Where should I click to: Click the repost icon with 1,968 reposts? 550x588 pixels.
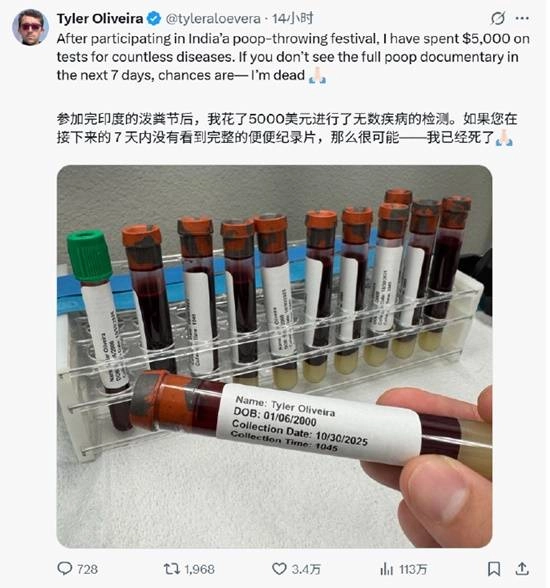click(x=172, y=569)
